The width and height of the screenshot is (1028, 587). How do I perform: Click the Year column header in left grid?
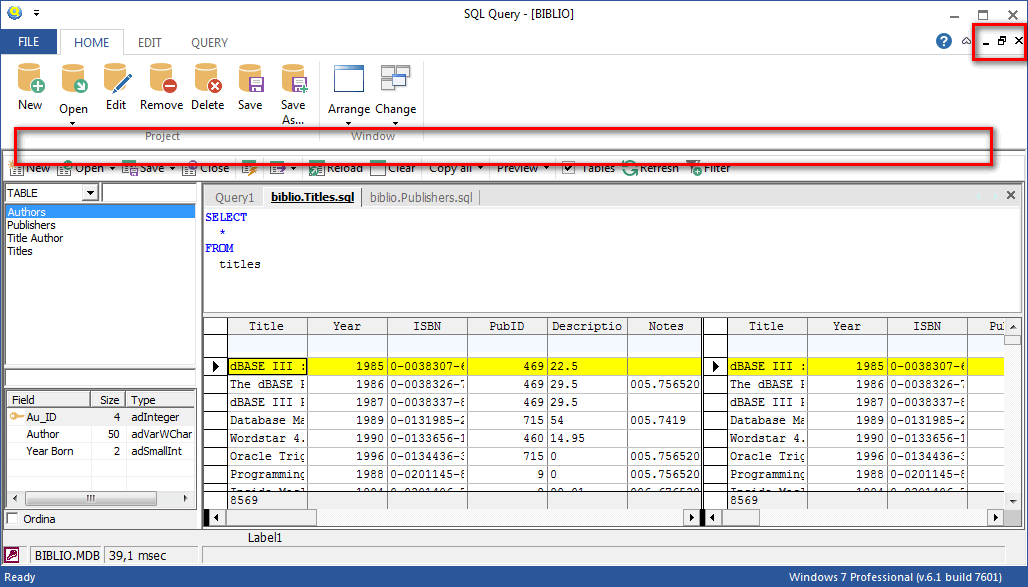click(x=347, y=326)
